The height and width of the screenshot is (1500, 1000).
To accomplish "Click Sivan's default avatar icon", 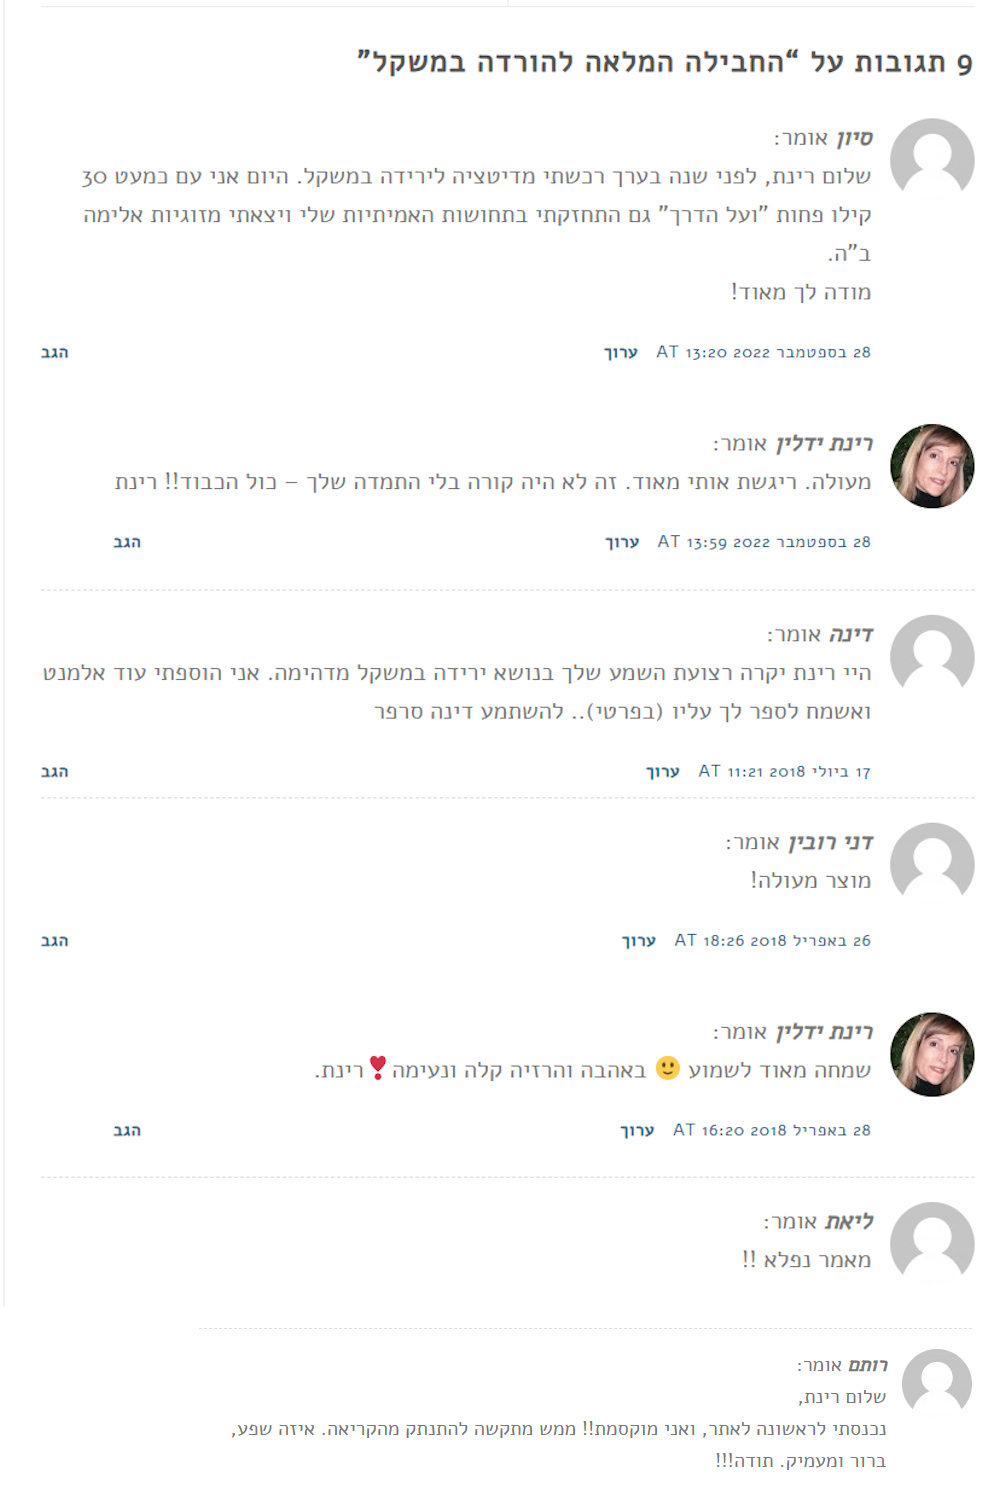I will point(932,161).
